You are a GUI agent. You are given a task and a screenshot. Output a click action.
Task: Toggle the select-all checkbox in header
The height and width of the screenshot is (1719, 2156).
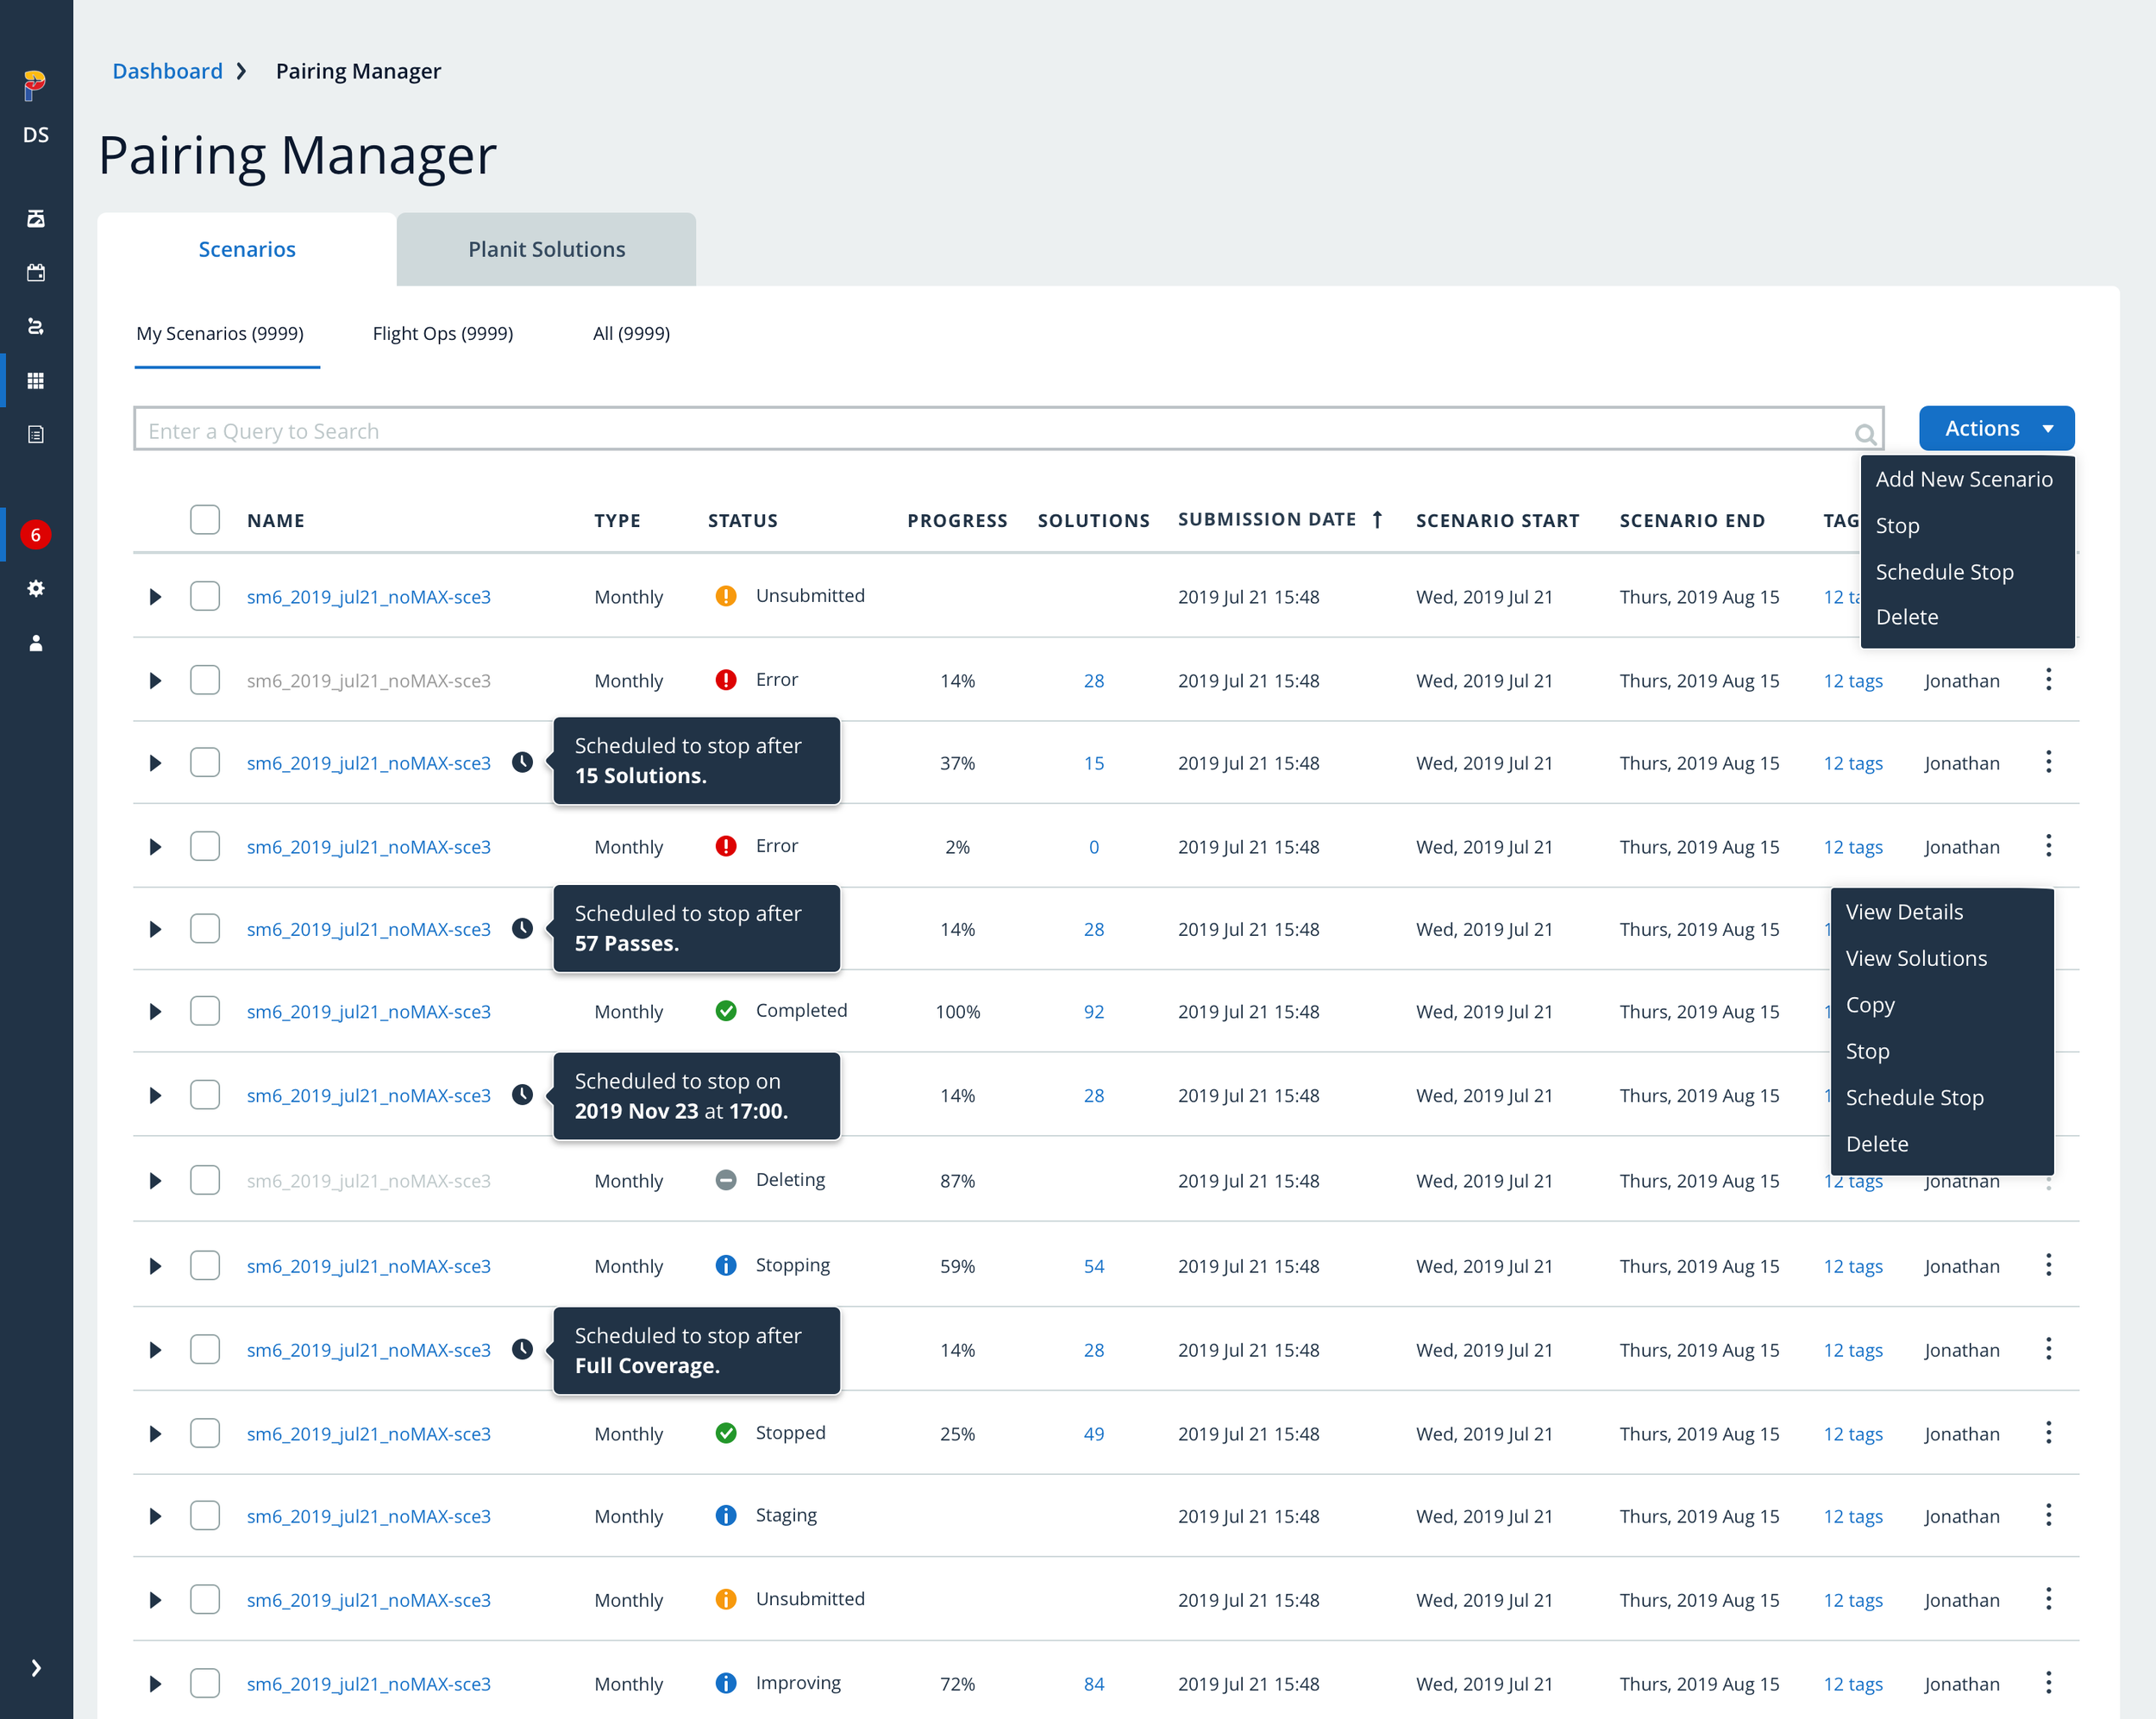205,519
